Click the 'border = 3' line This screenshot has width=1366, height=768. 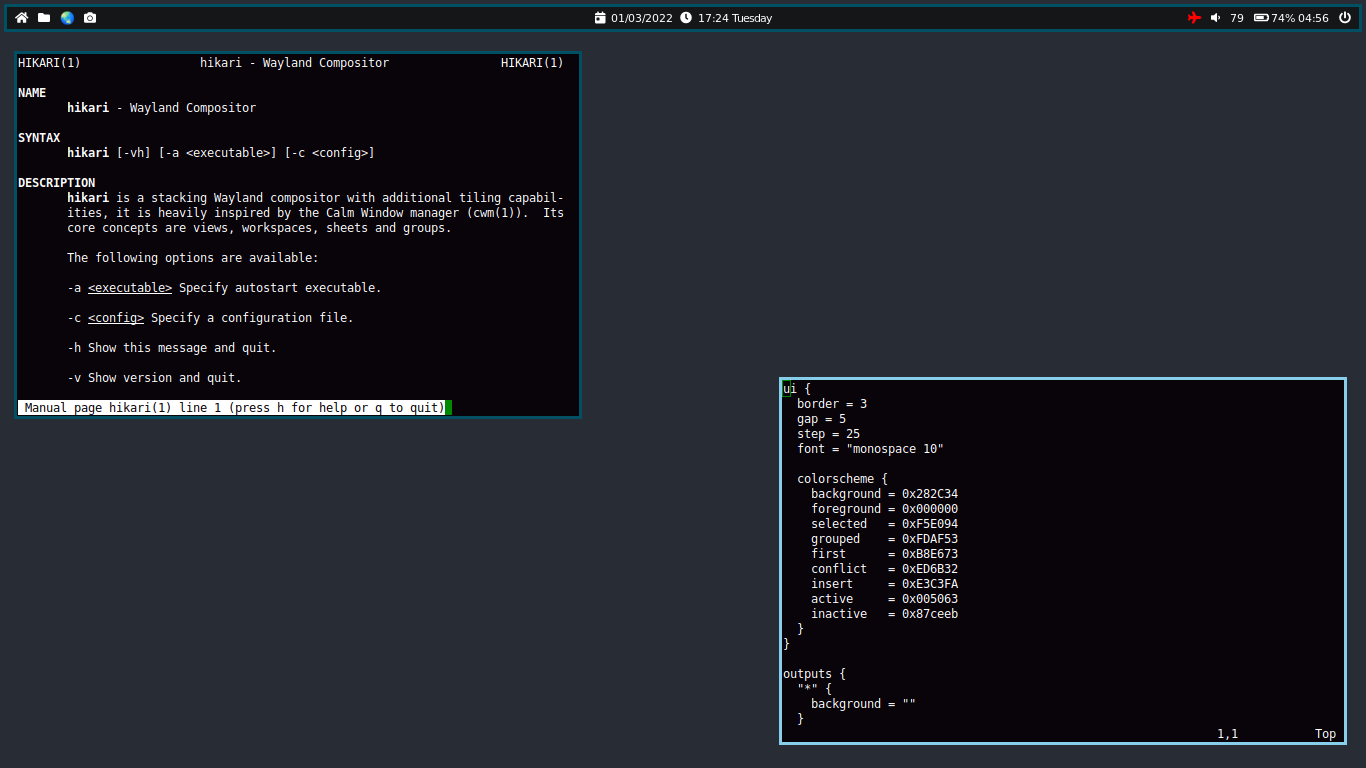pos(832,404)
